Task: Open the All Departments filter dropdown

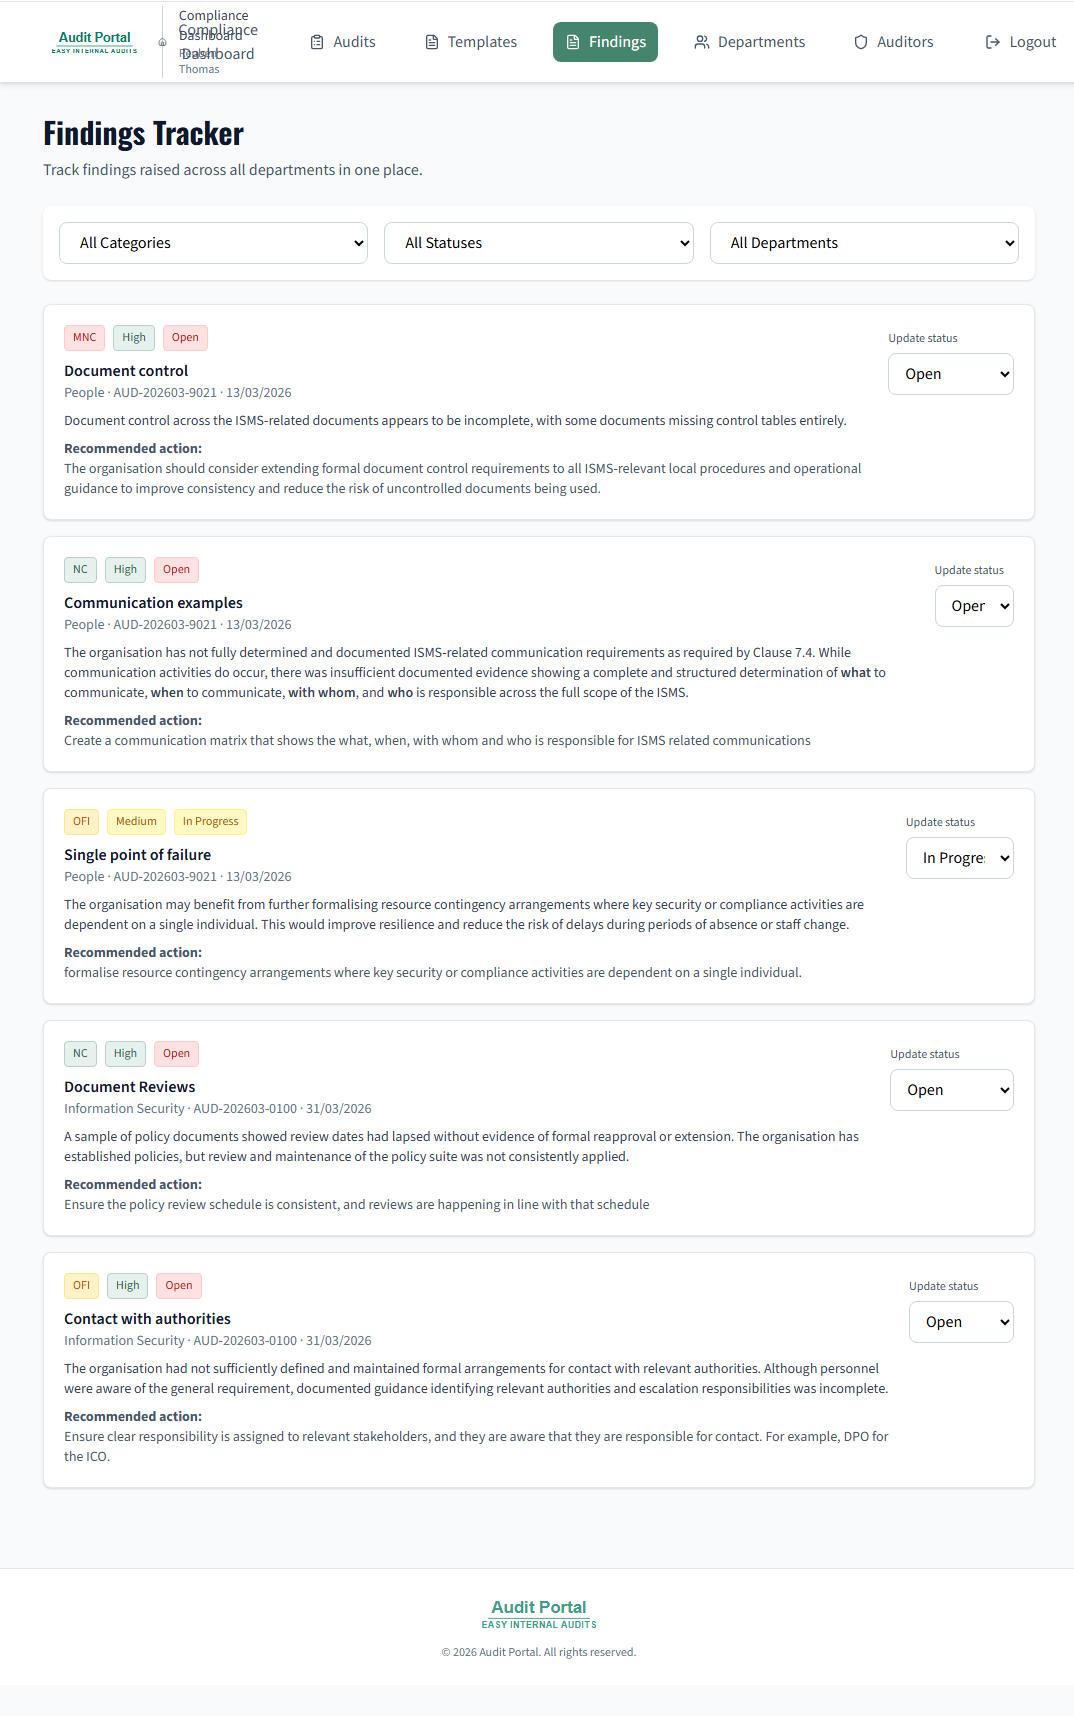Action: (864, 243)
